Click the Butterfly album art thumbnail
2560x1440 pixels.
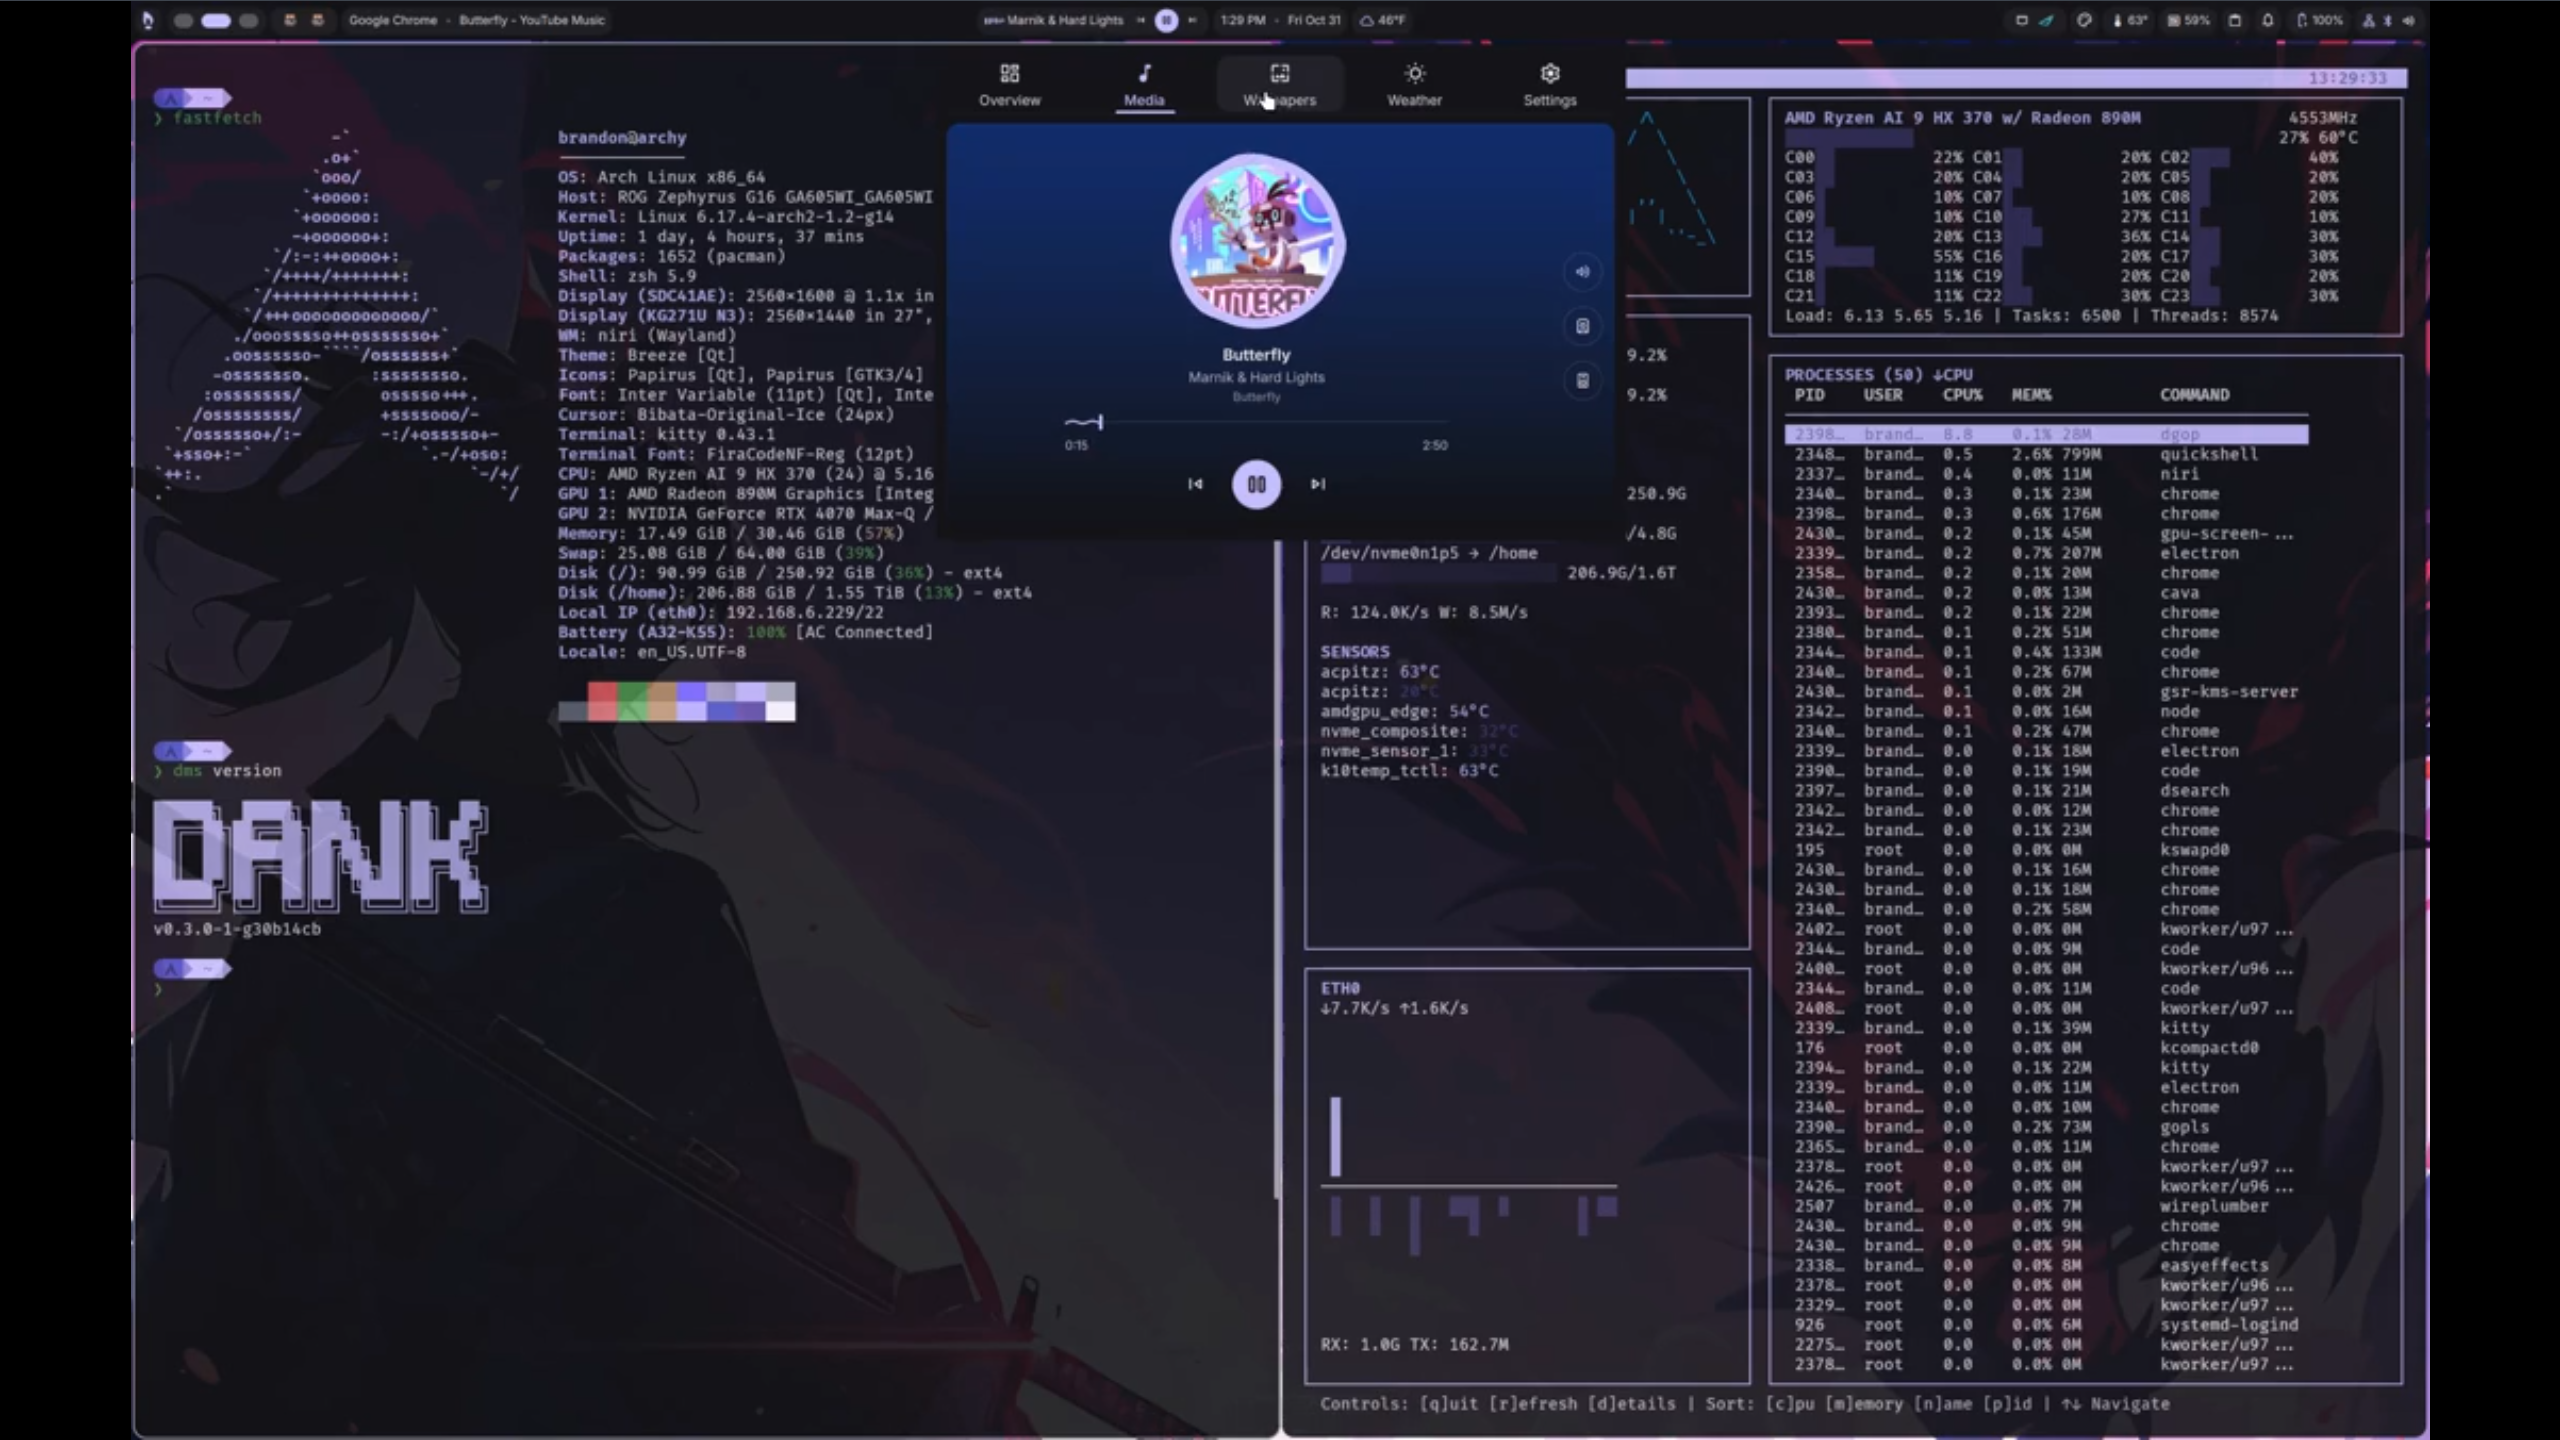point(1257,241)
